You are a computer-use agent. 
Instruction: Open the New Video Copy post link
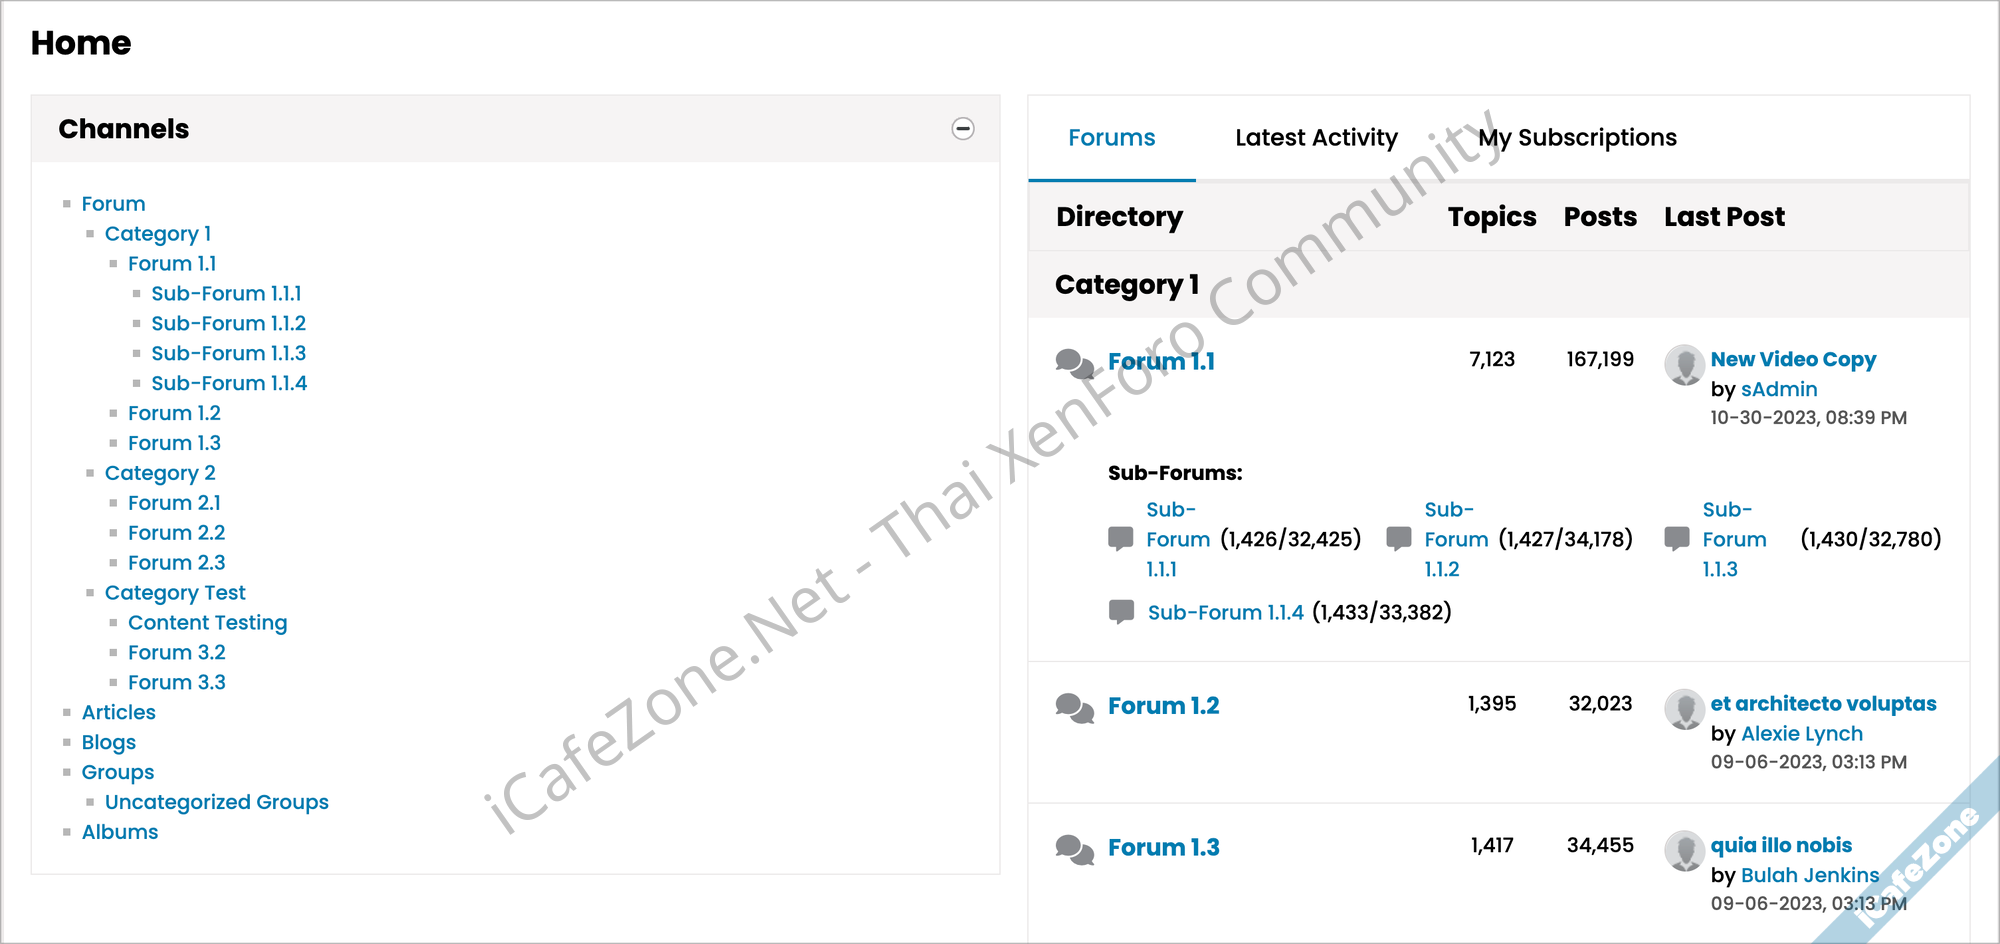(1792, 359)
